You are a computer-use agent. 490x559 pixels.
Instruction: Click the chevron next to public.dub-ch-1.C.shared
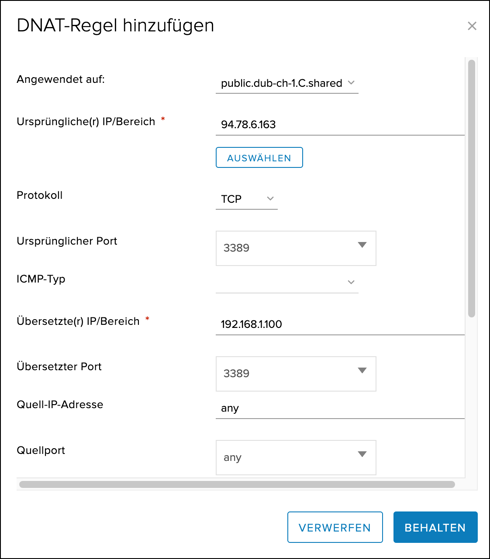[x=351, y=83]
